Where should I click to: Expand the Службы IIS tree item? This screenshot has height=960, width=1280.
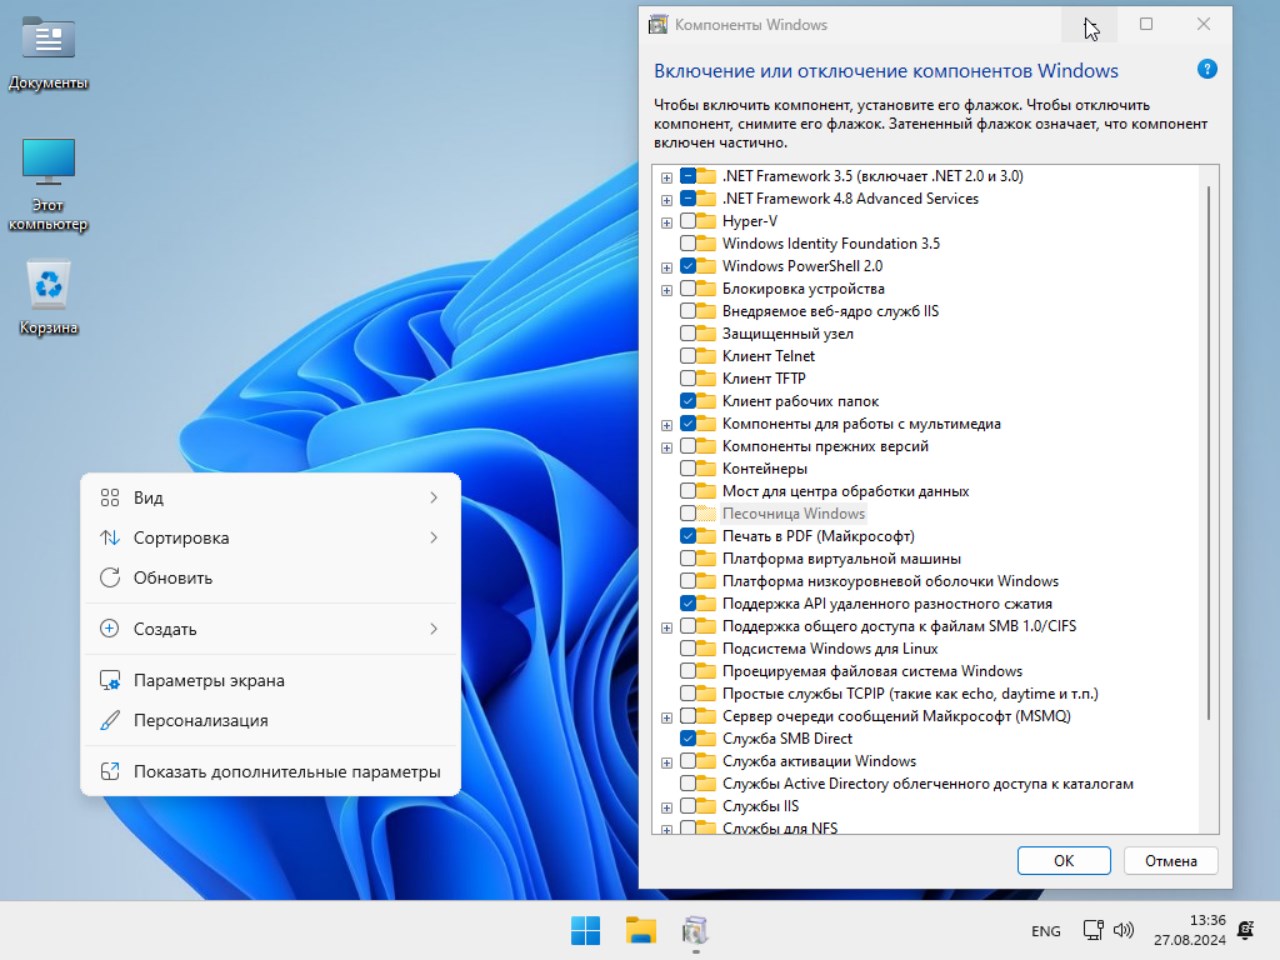click(666, 806)
